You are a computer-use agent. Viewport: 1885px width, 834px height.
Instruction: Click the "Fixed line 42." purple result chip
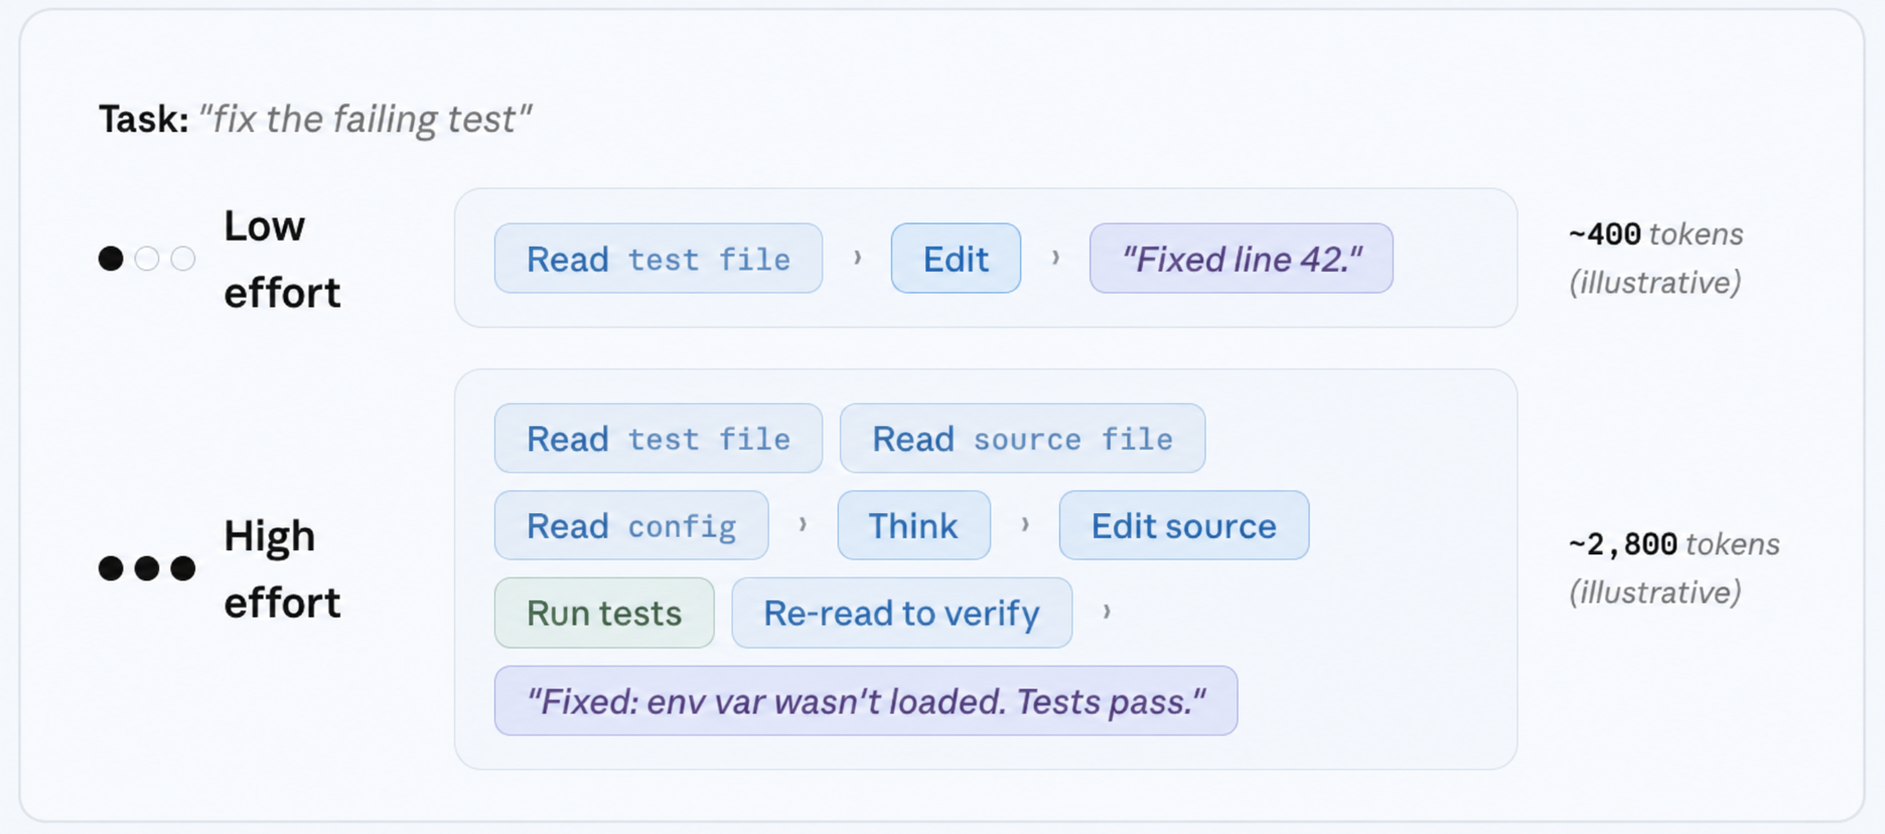tap(1241, 258)
